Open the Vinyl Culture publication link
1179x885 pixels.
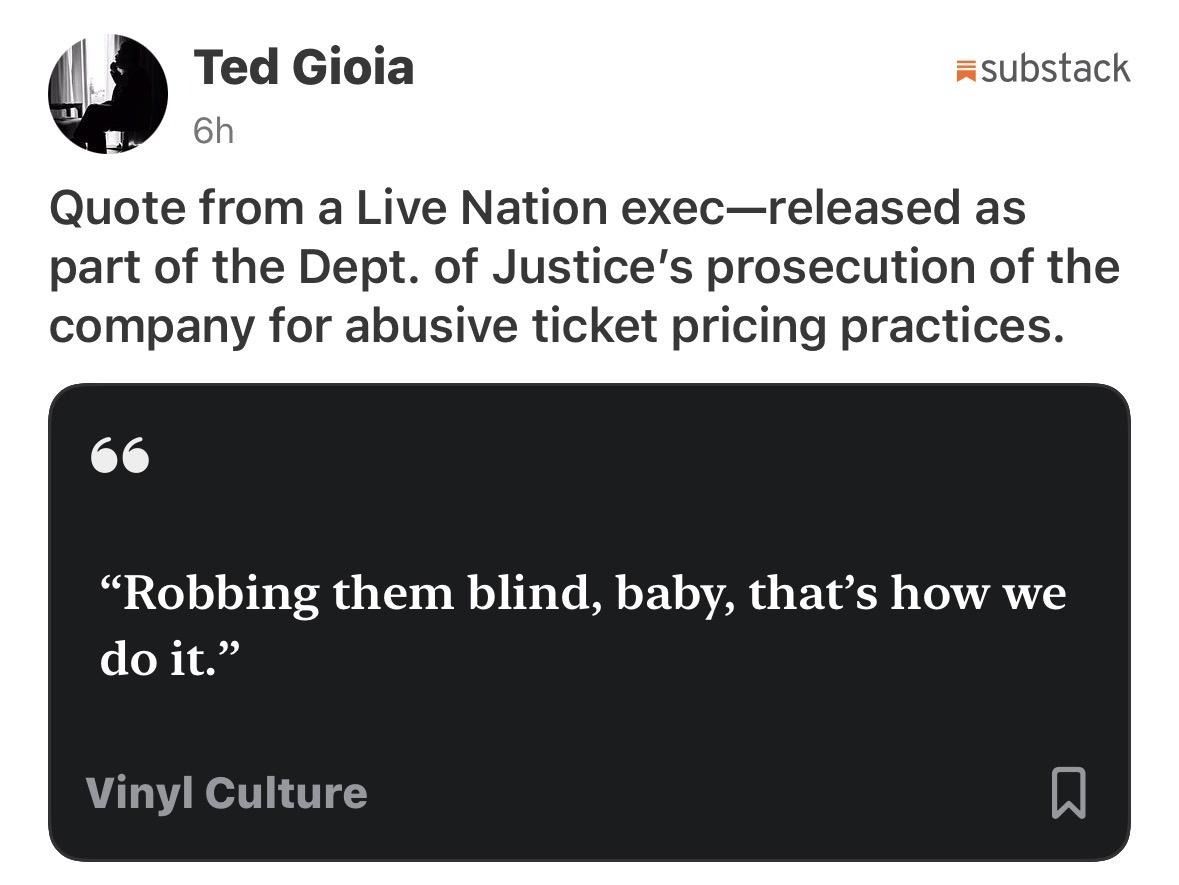point(227,793)
